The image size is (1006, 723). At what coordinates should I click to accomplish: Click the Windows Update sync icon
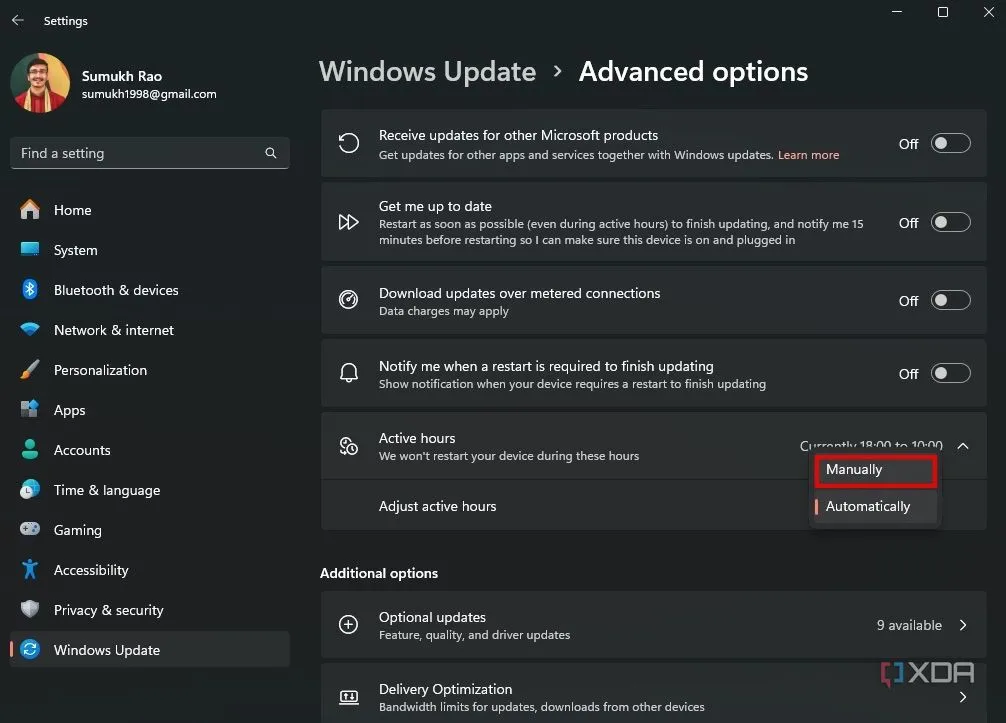click(30, 649)
